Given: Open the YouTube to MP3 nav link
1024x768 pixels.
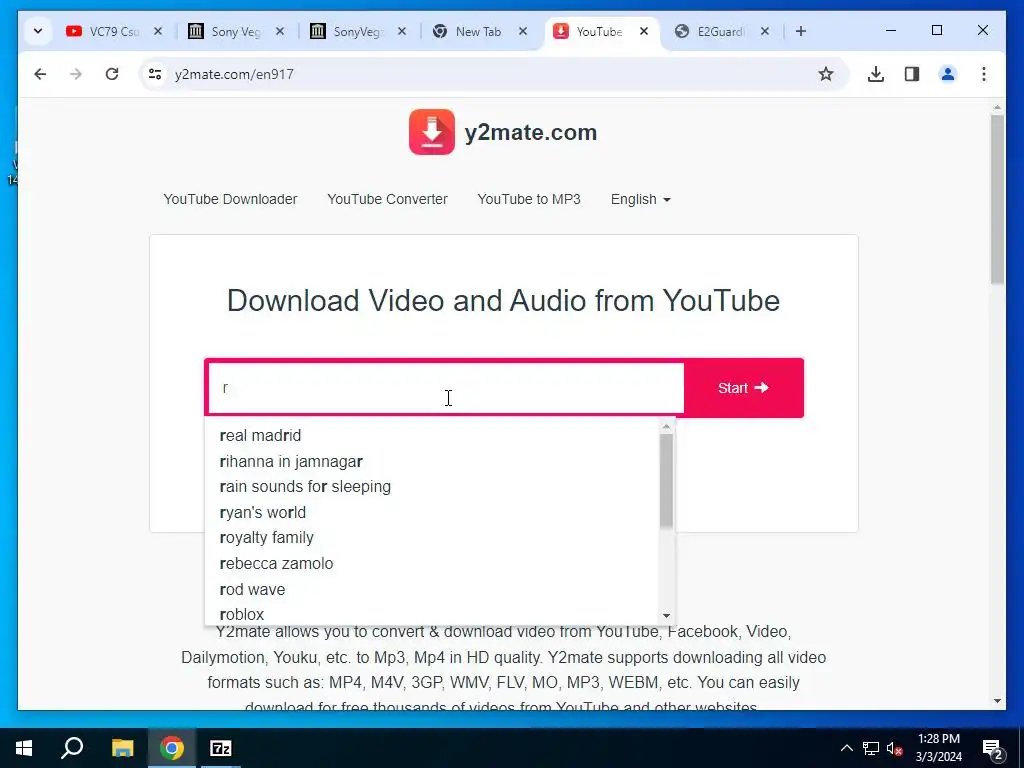Looking at the screenshot, I should coord(529,199).
